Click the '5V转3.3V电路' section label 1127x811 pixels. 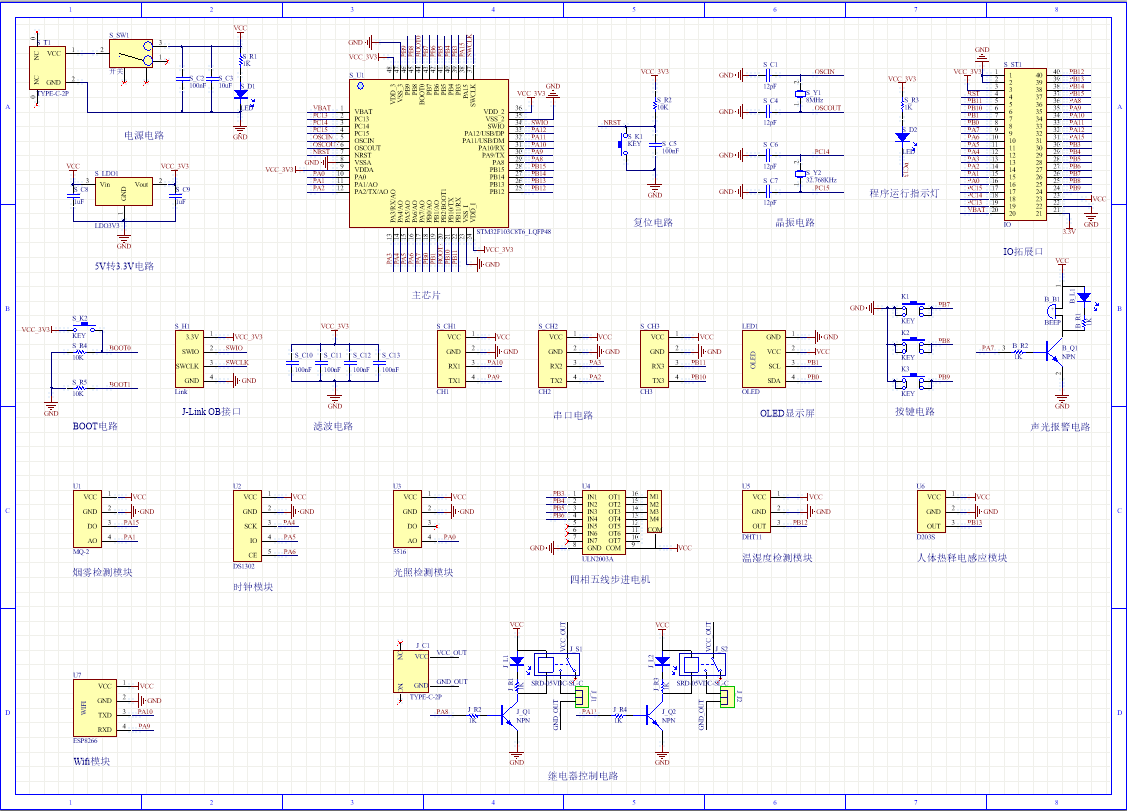pyautogui.click(x=124, y=266)
